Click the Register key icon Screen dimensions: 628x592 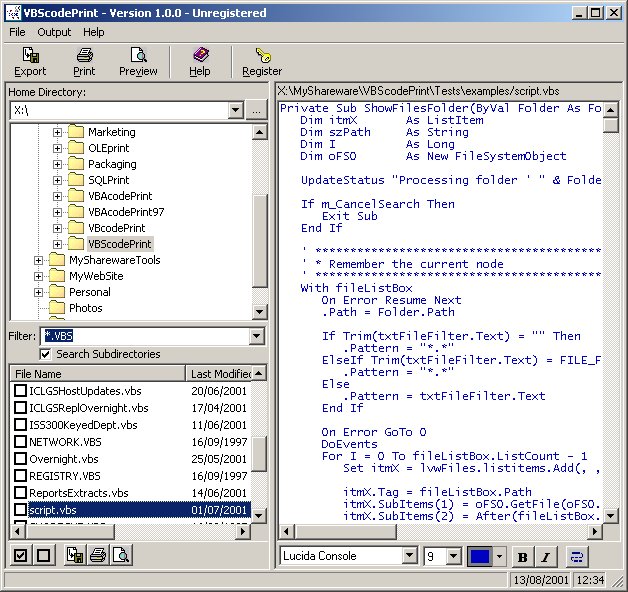click(x=263, y=55)
